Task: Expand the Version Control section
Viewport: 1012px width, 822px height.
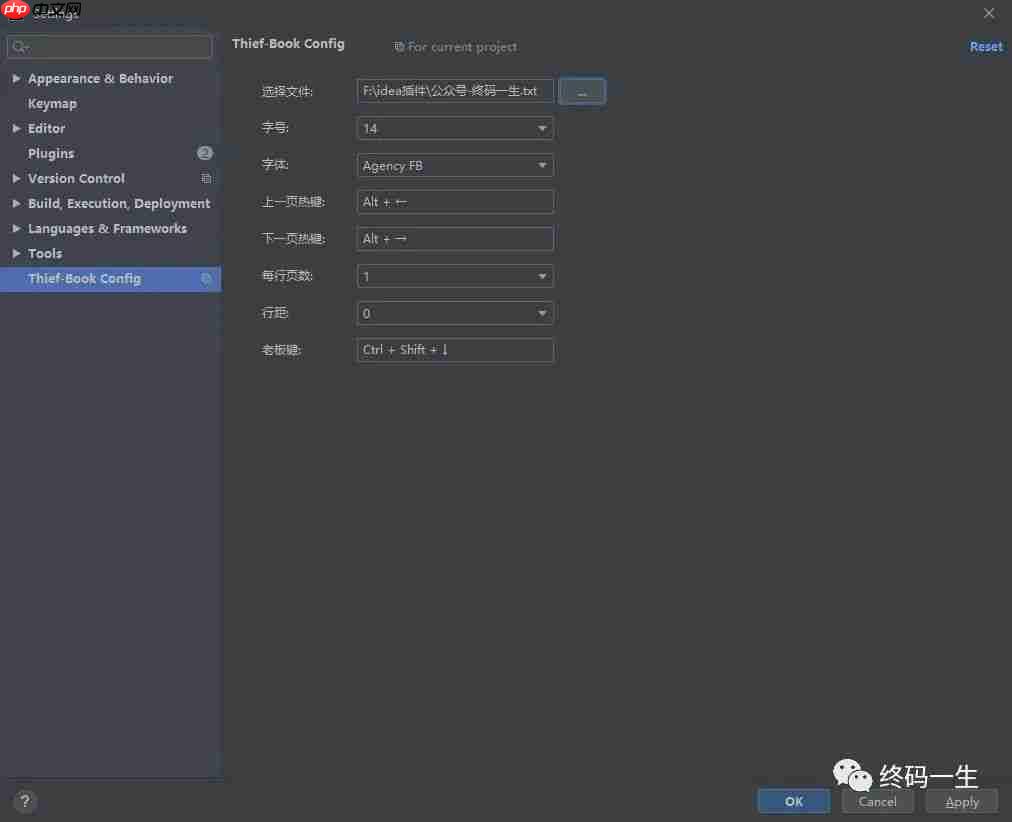Action: 16,178
